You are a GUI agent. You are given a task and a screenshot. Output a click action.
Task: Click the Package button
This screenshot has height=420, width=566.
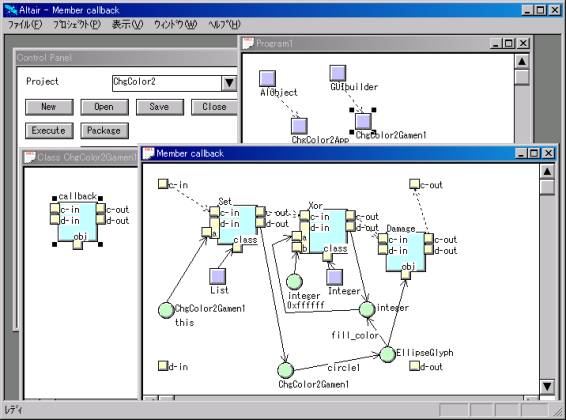[x=104, y=131]
